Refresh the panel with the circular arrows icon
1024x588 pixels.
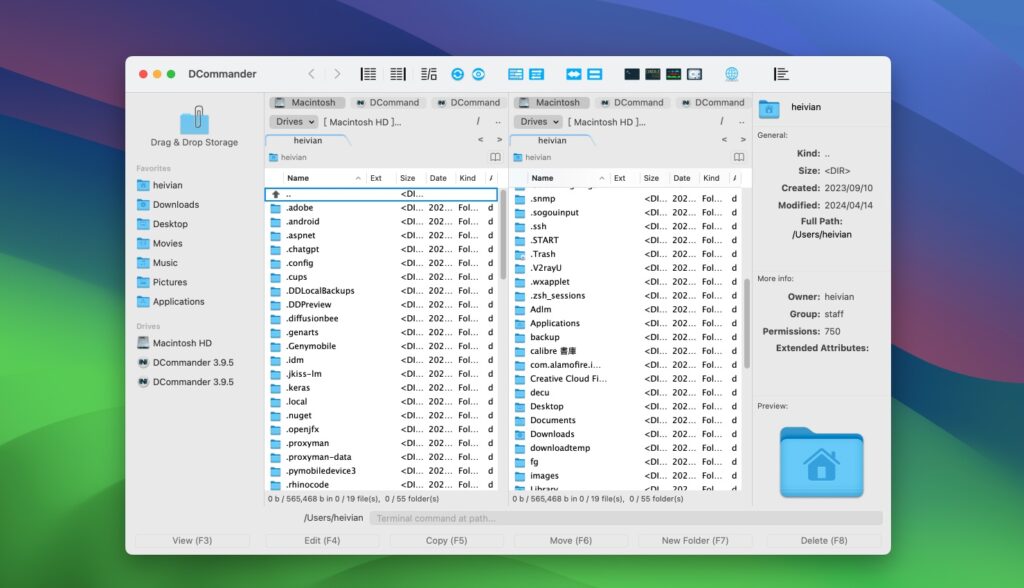pyautogui.click(x=457, y=73)
